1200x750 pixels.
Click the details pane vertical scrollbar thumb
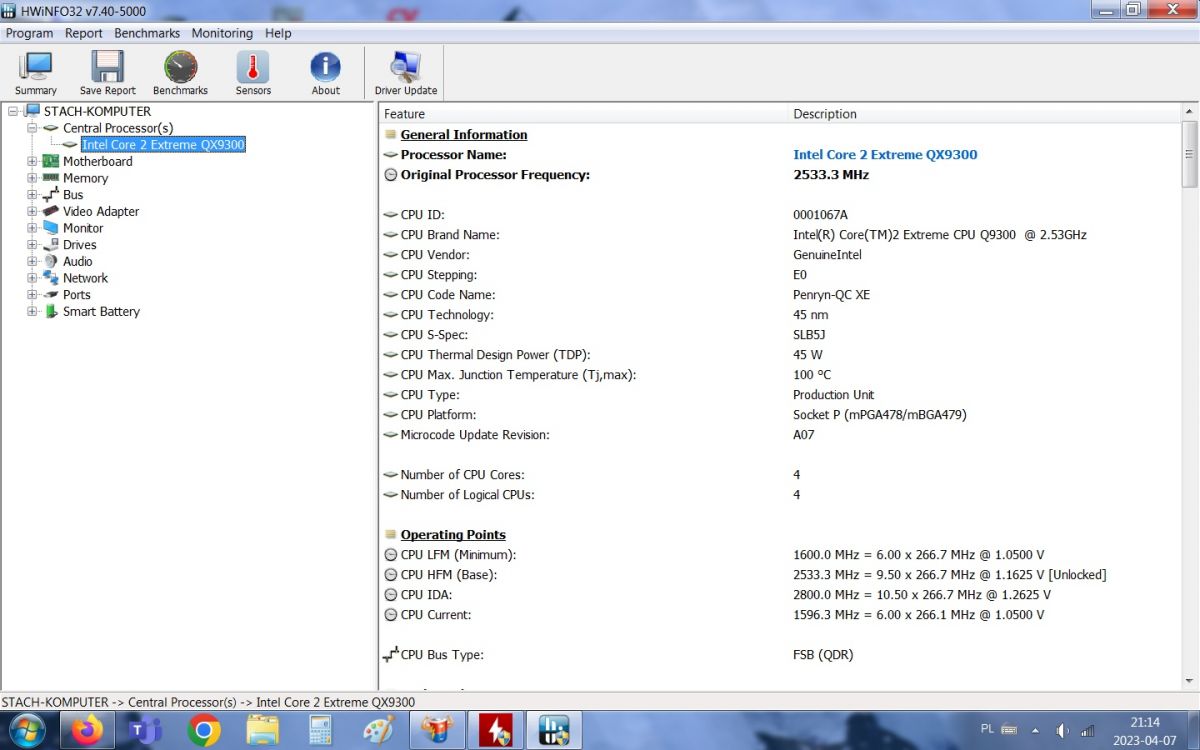click(x=1190, y=154)
